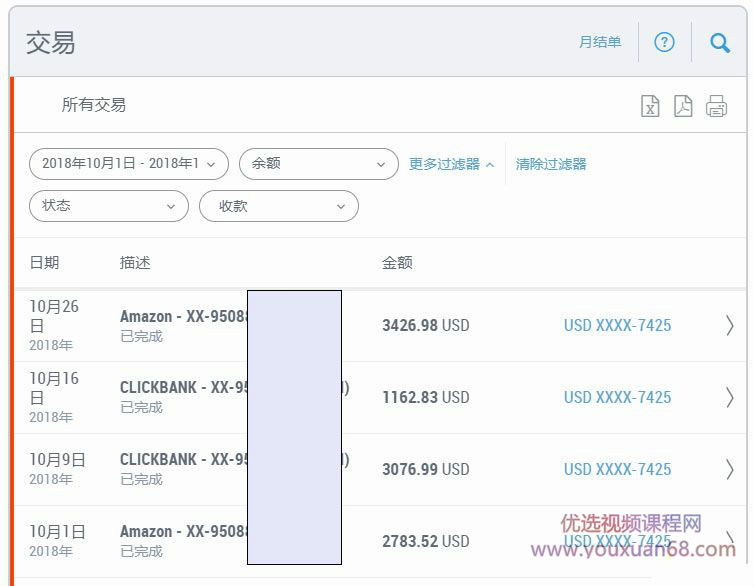Sort by the 金额 amount column header
This screenshot has height=586, width=754.
397,263
